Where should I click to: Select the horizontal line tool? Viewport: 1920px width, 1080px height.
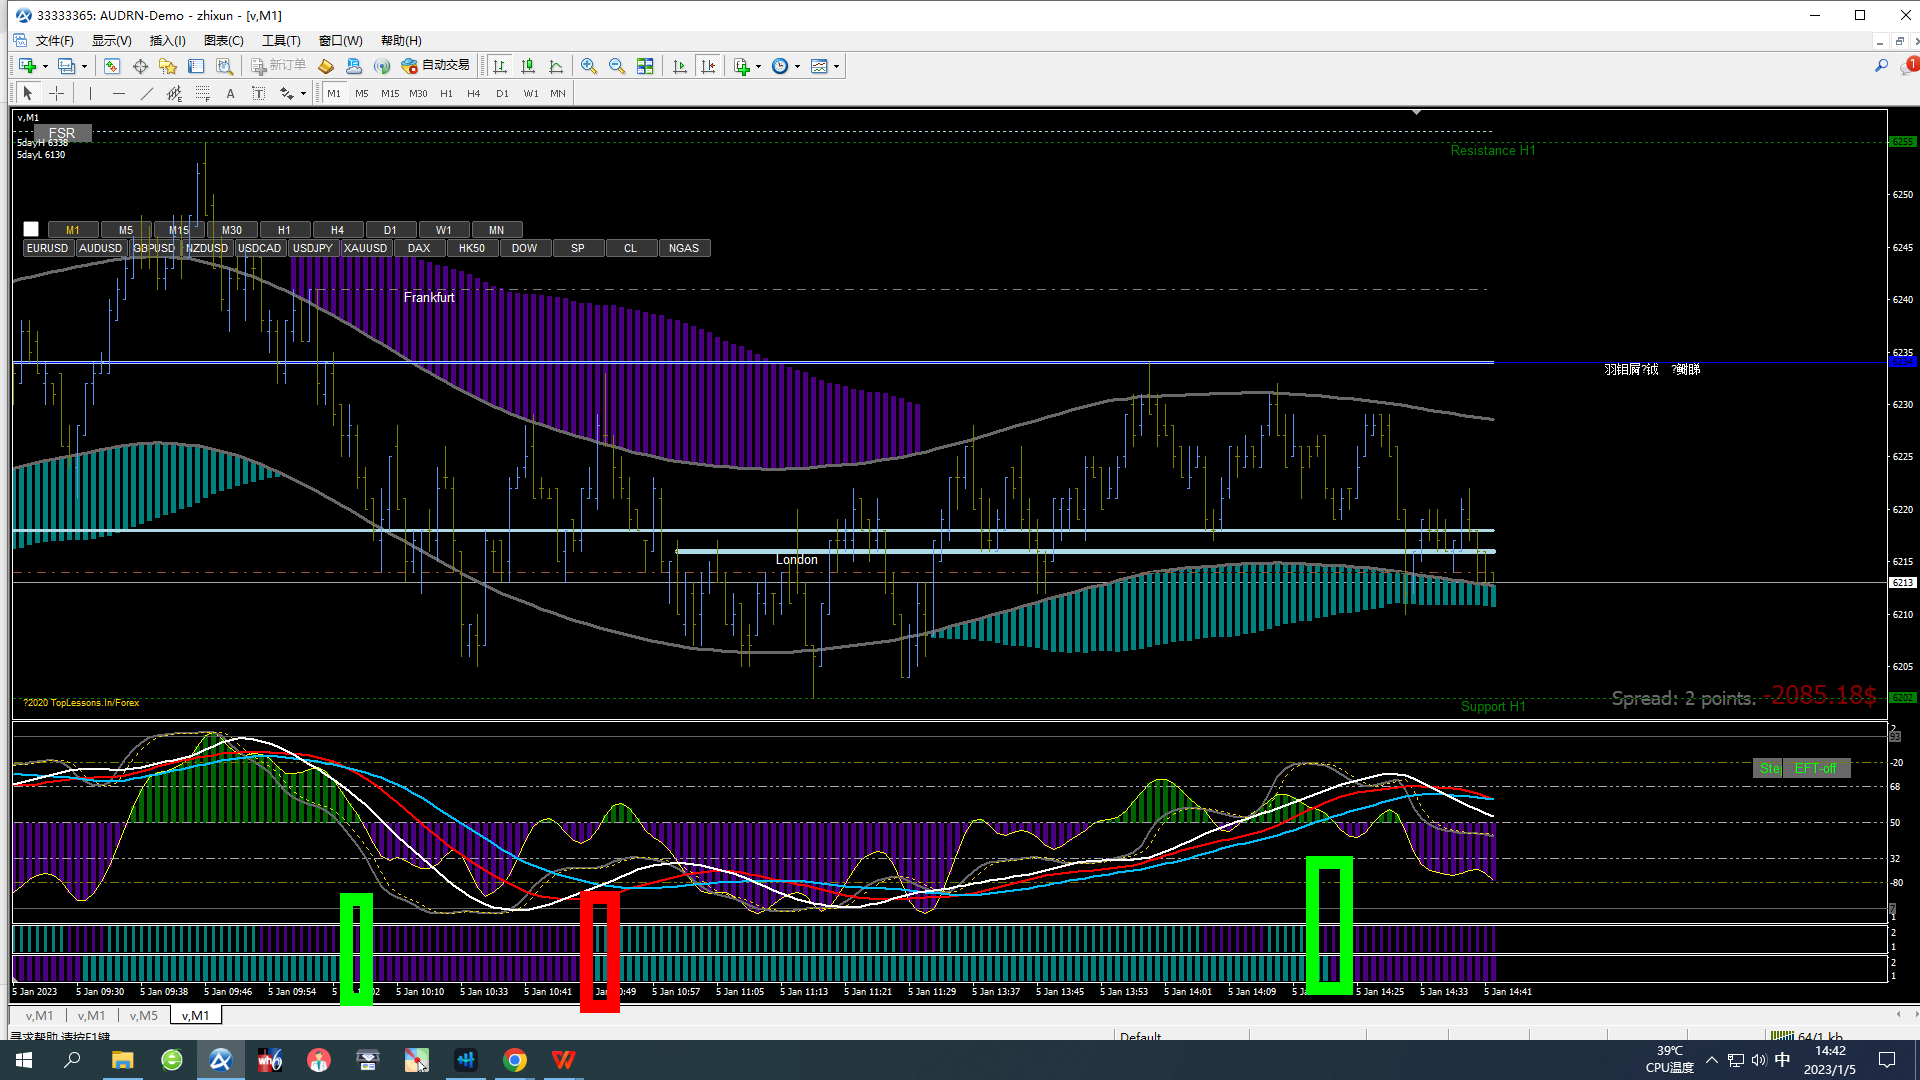click(119, 93)
